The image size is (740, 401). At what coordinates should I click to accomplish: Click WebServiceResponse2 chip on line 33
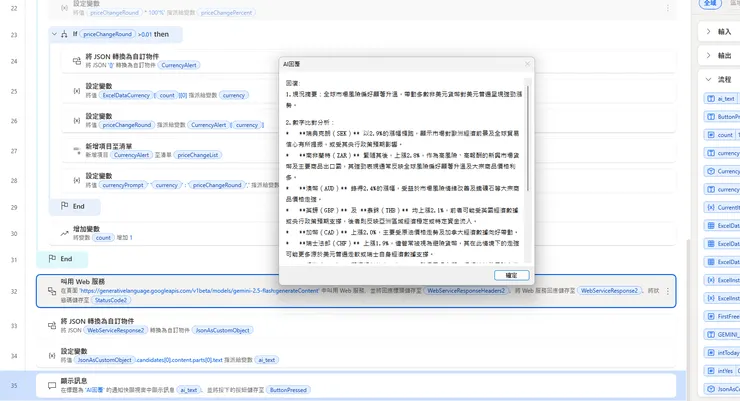(x=116, y=330)
